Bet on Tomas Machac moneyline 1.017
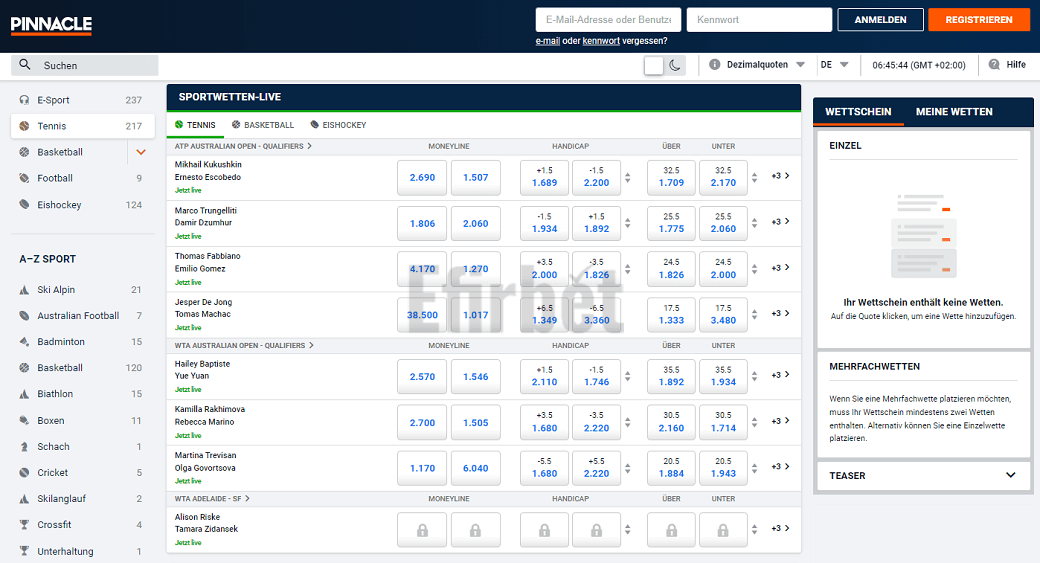This screenshot has width=1040, height=563. tap(476, 315)
